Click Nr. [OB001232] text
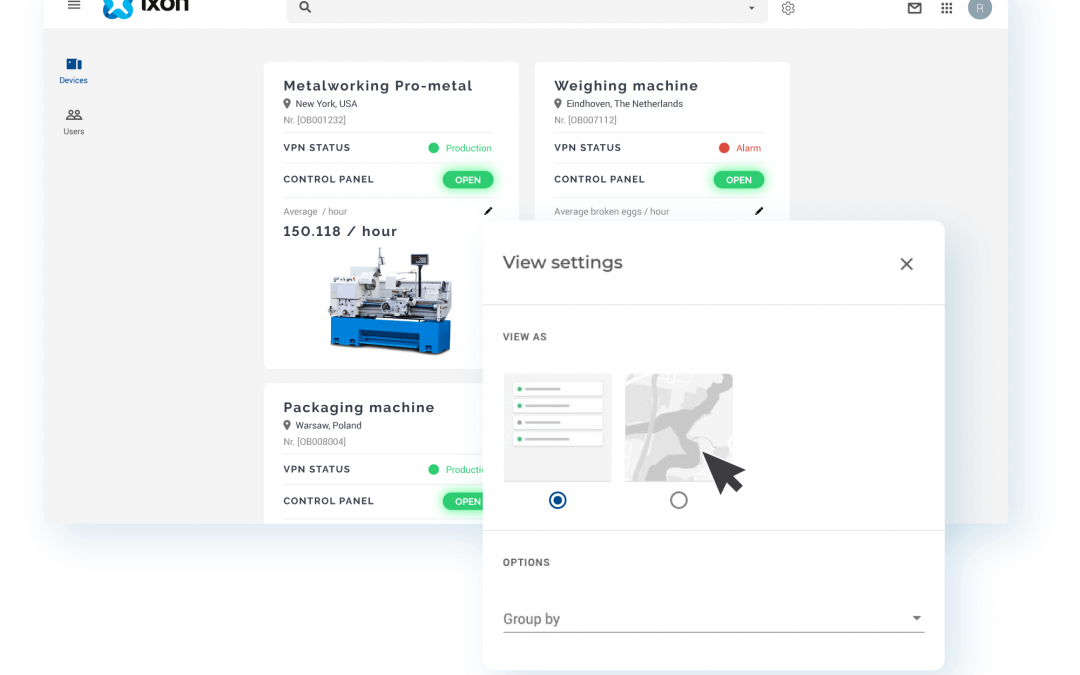Image resolution: width=1080 pixels, height=675 pixels. point(315,120)
